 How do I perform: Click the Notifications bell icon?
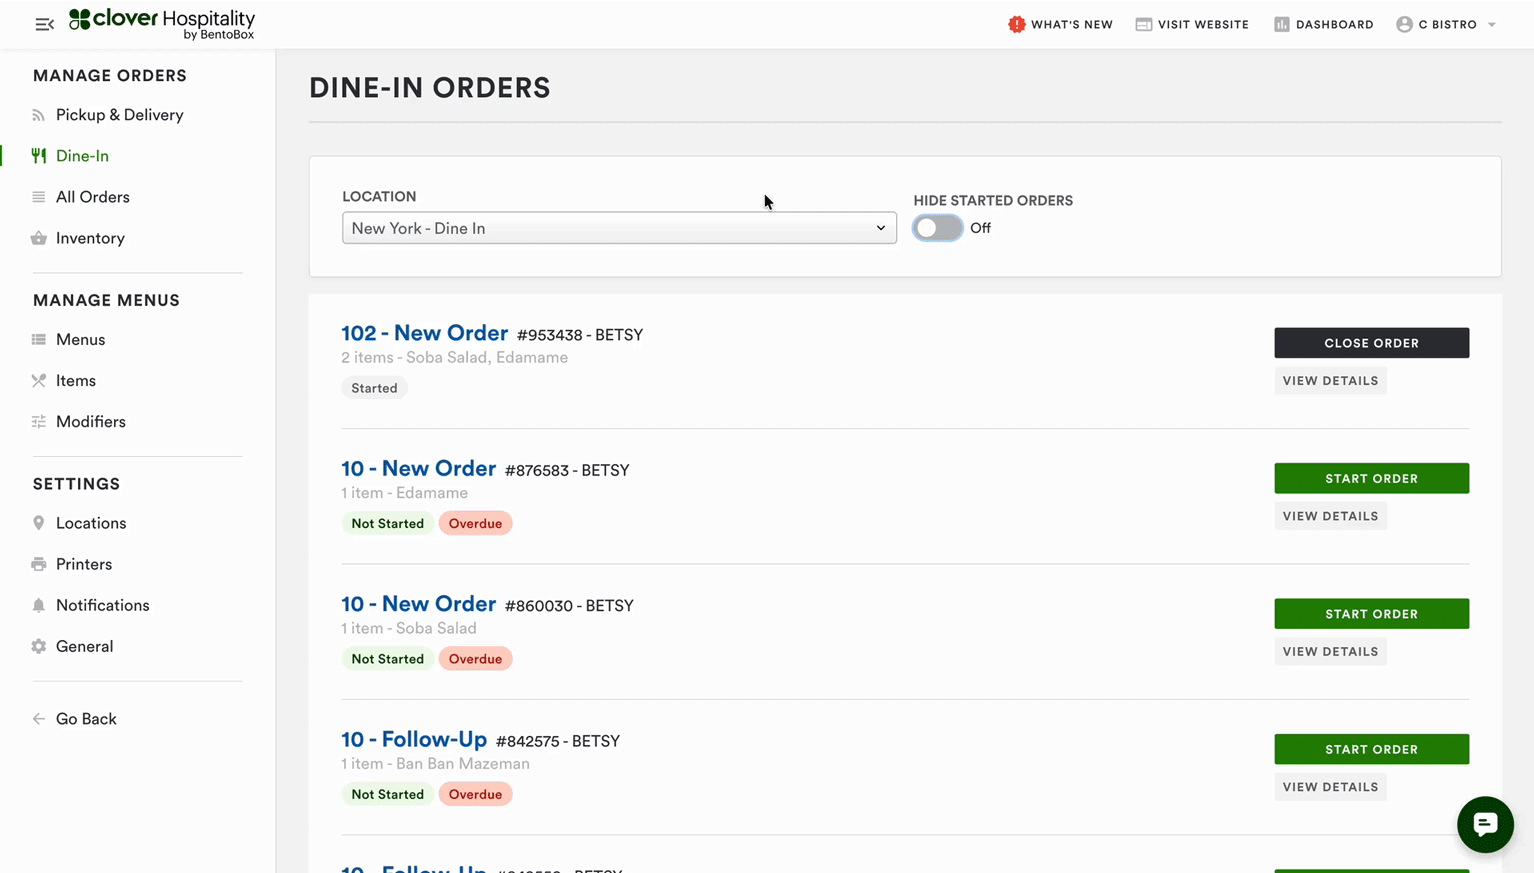tap(39, 605)
